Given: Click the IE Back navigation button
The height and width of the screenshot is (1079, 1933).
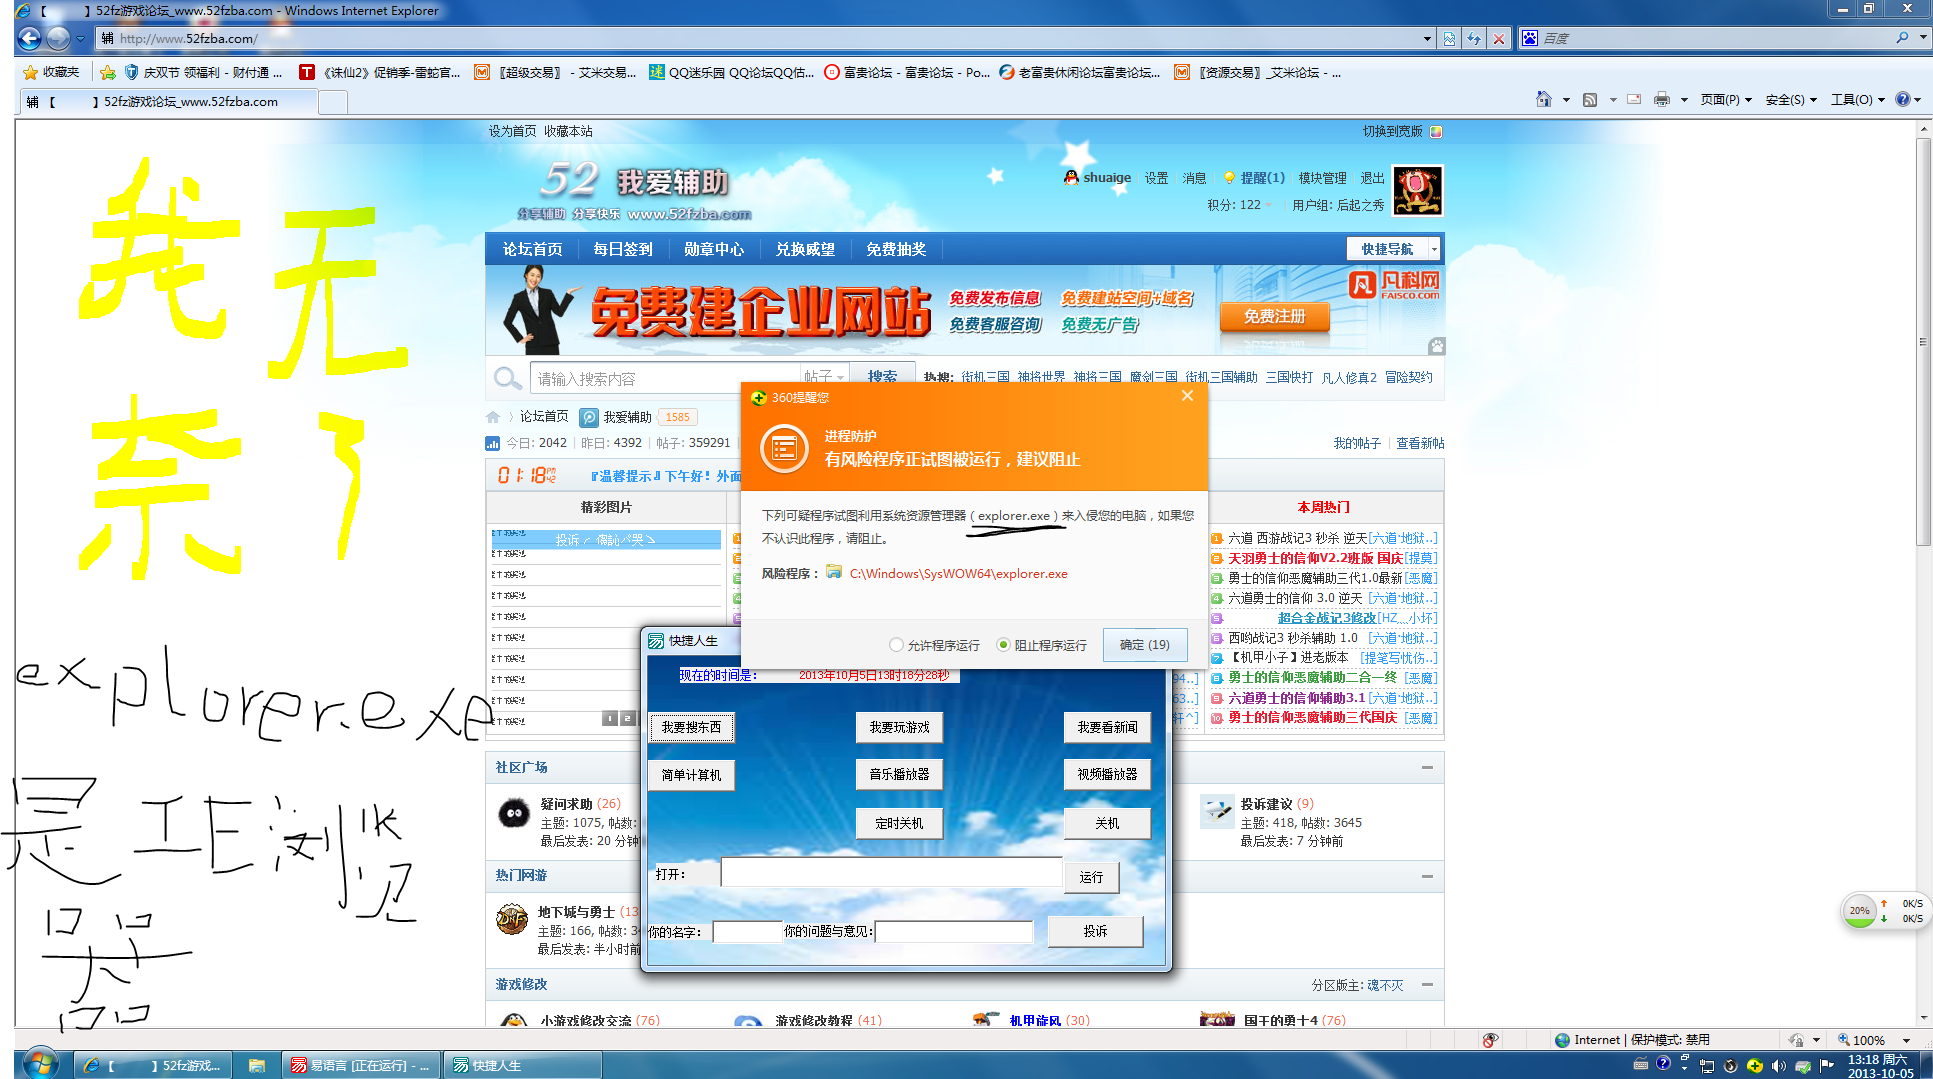Looking at the screenshot, I should click(29, 39).
